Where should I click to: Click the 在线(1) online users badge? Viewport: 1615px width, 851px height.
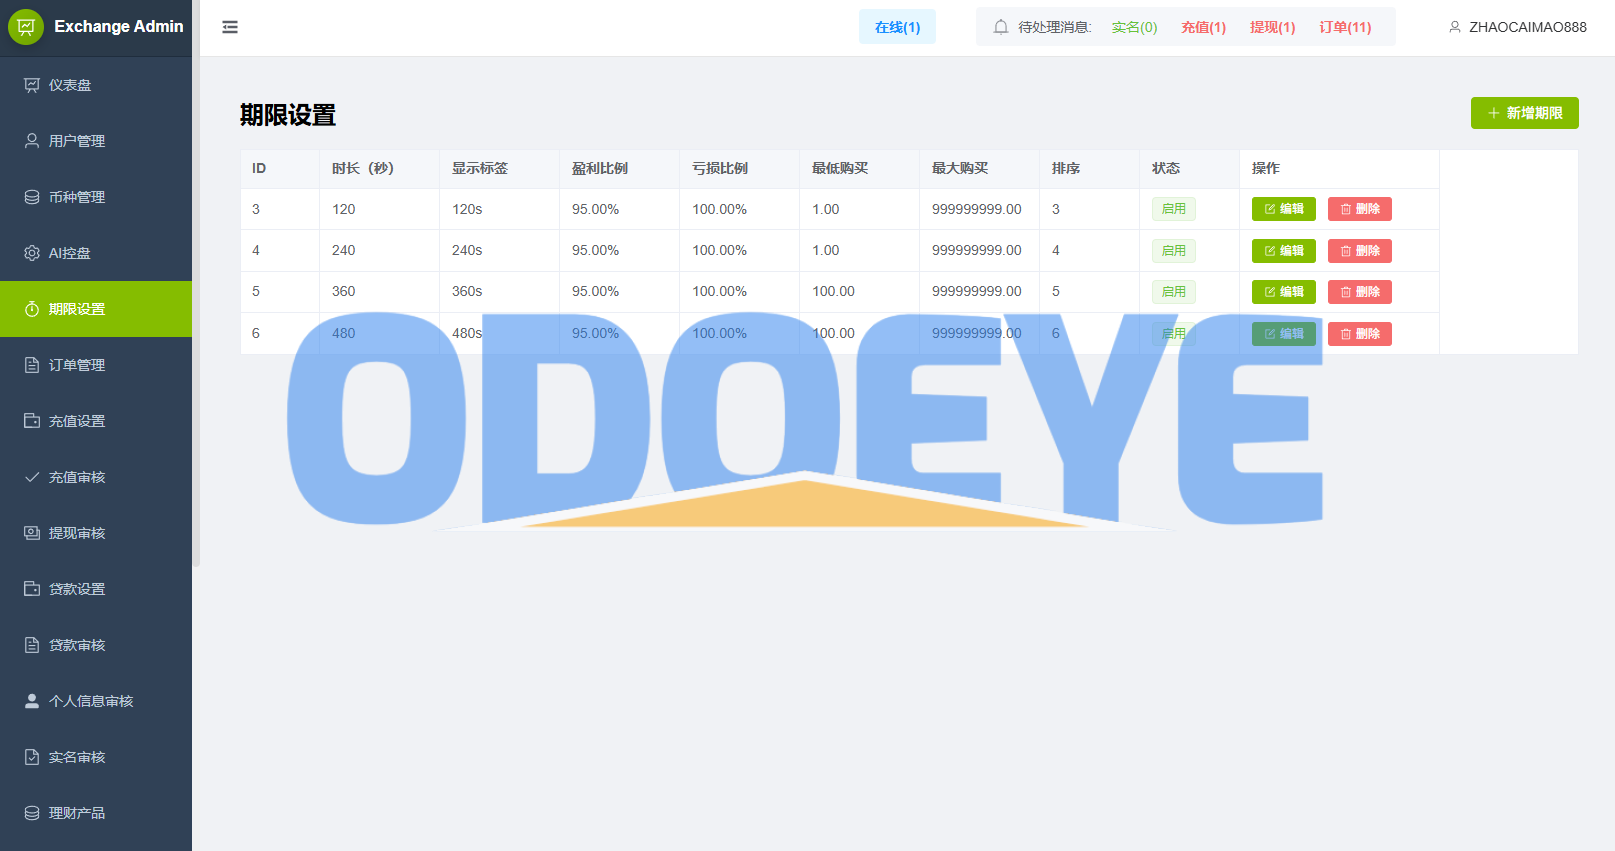point(897,27)
